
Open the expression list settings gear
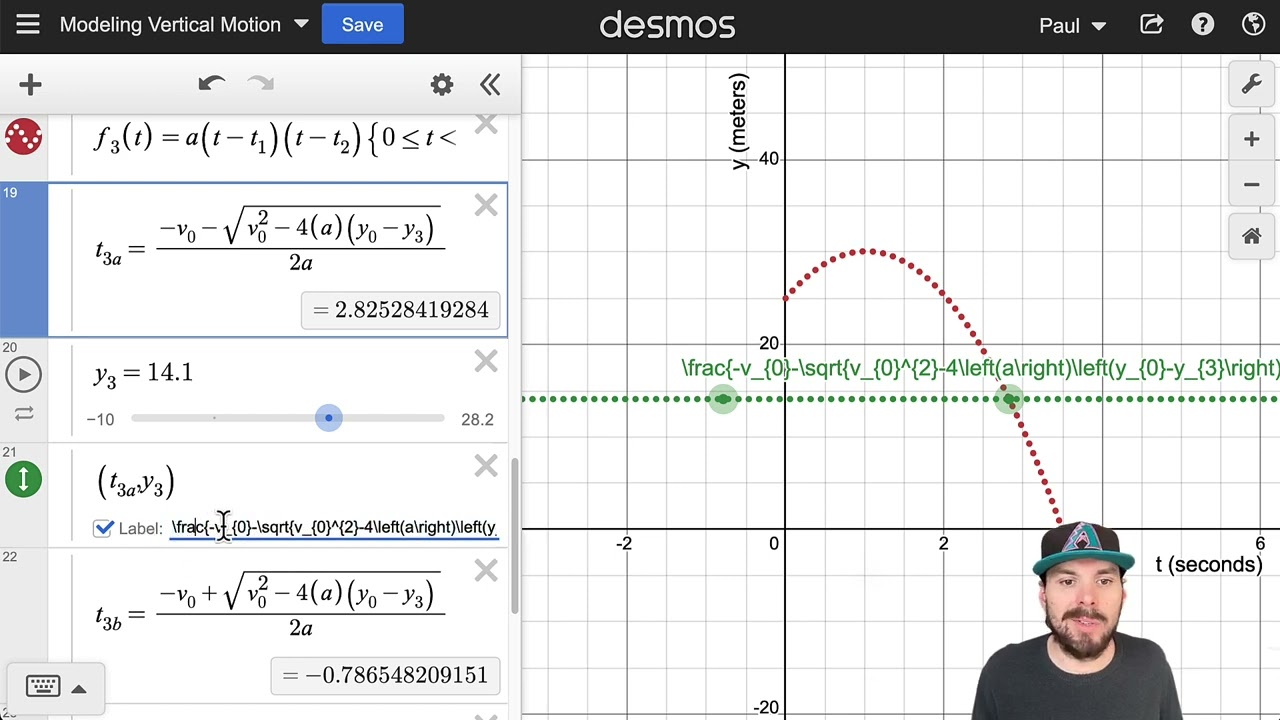click(441, 85)
